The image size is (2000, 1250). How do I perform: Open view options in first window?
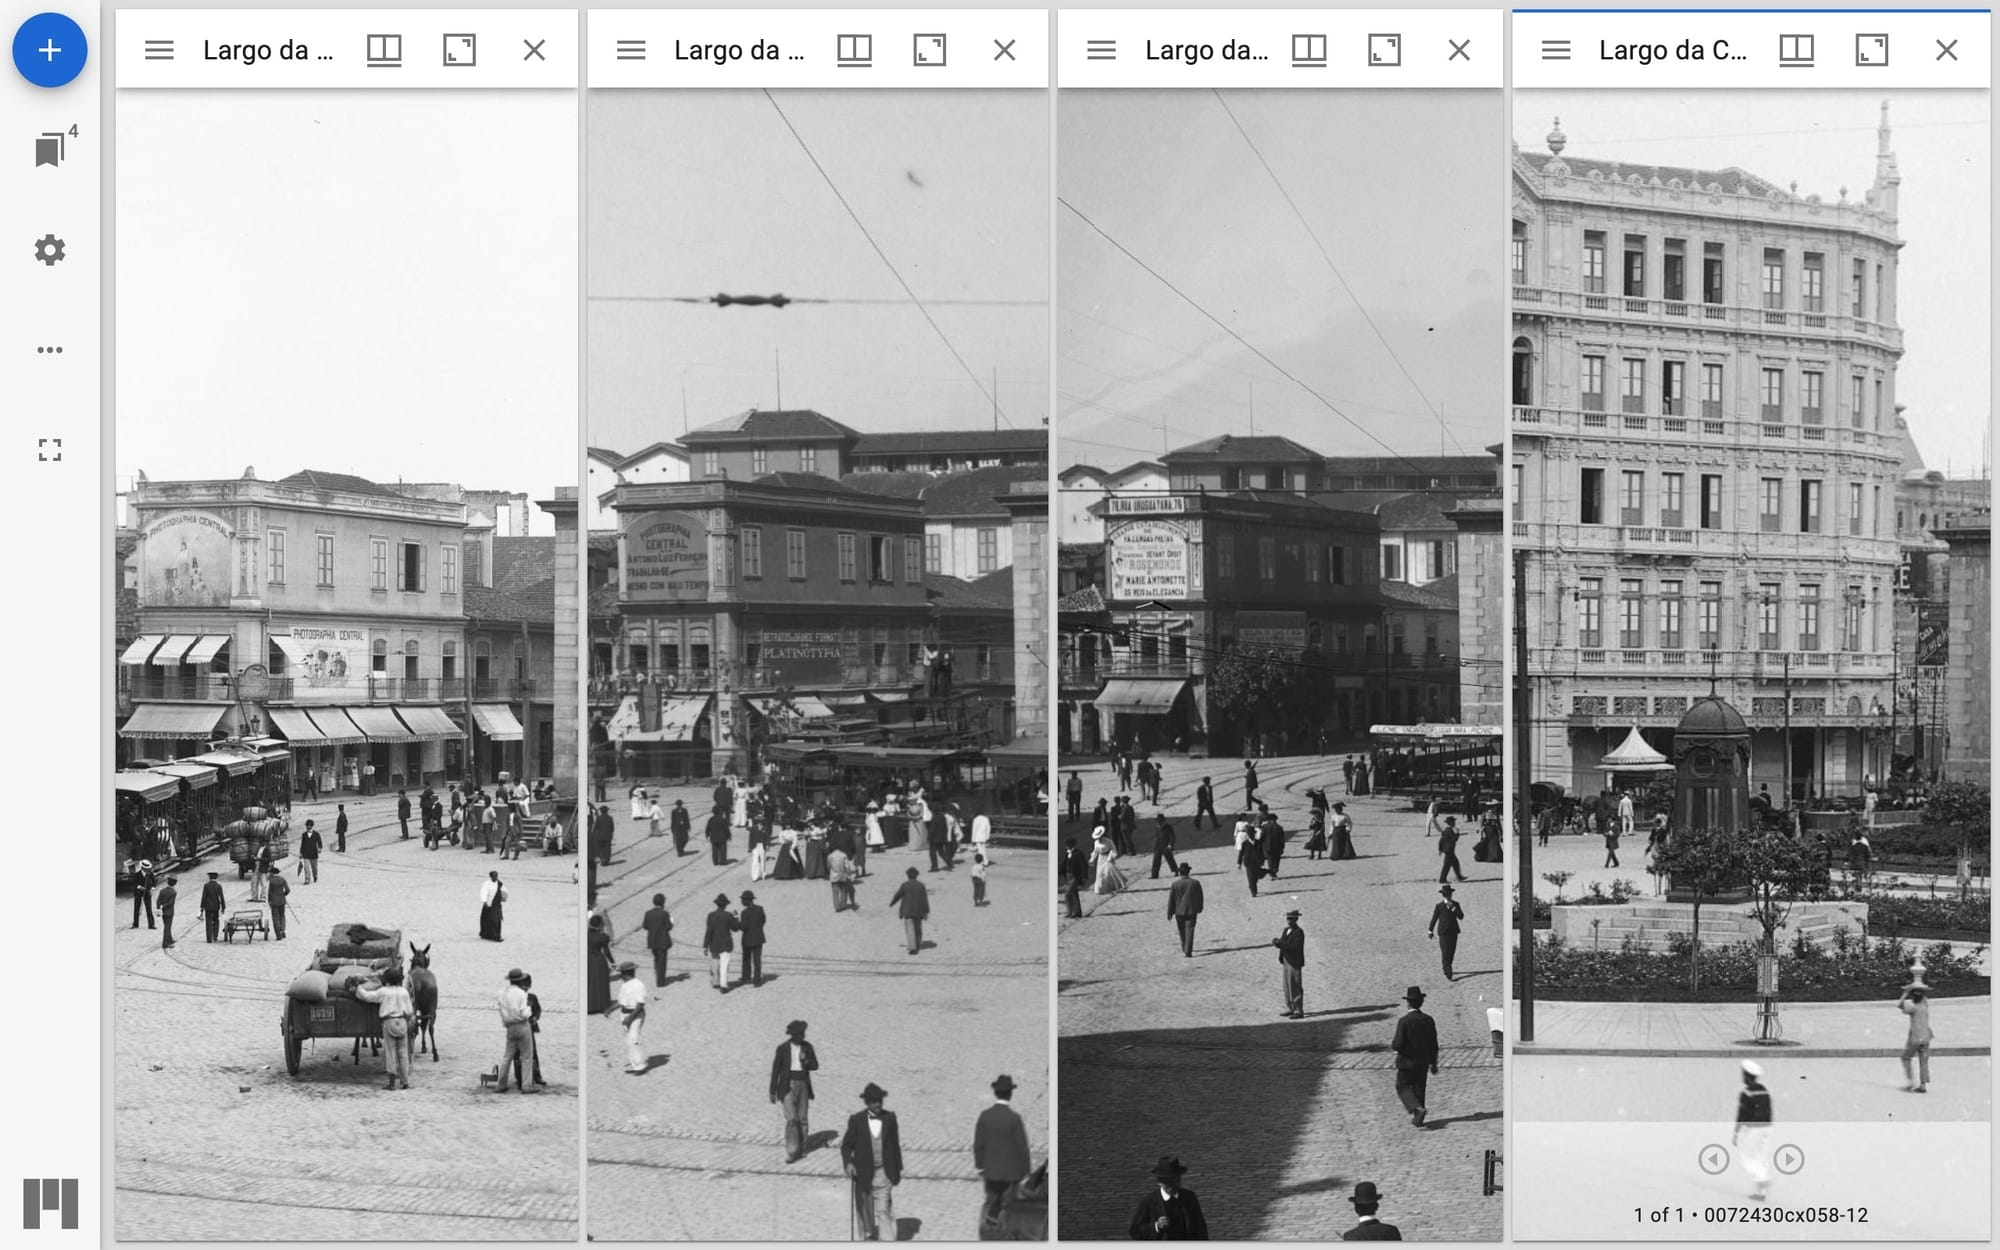pos(384,50)
